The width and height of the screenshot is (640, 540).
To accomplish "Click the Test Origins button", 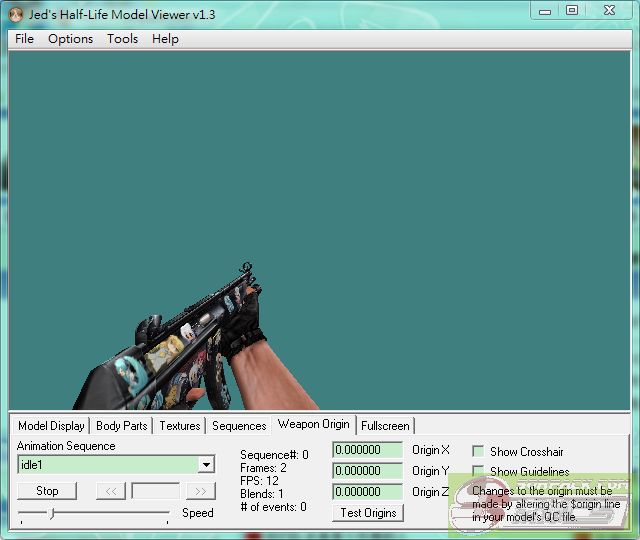I will pyautogui.click(x=368, y=513).
